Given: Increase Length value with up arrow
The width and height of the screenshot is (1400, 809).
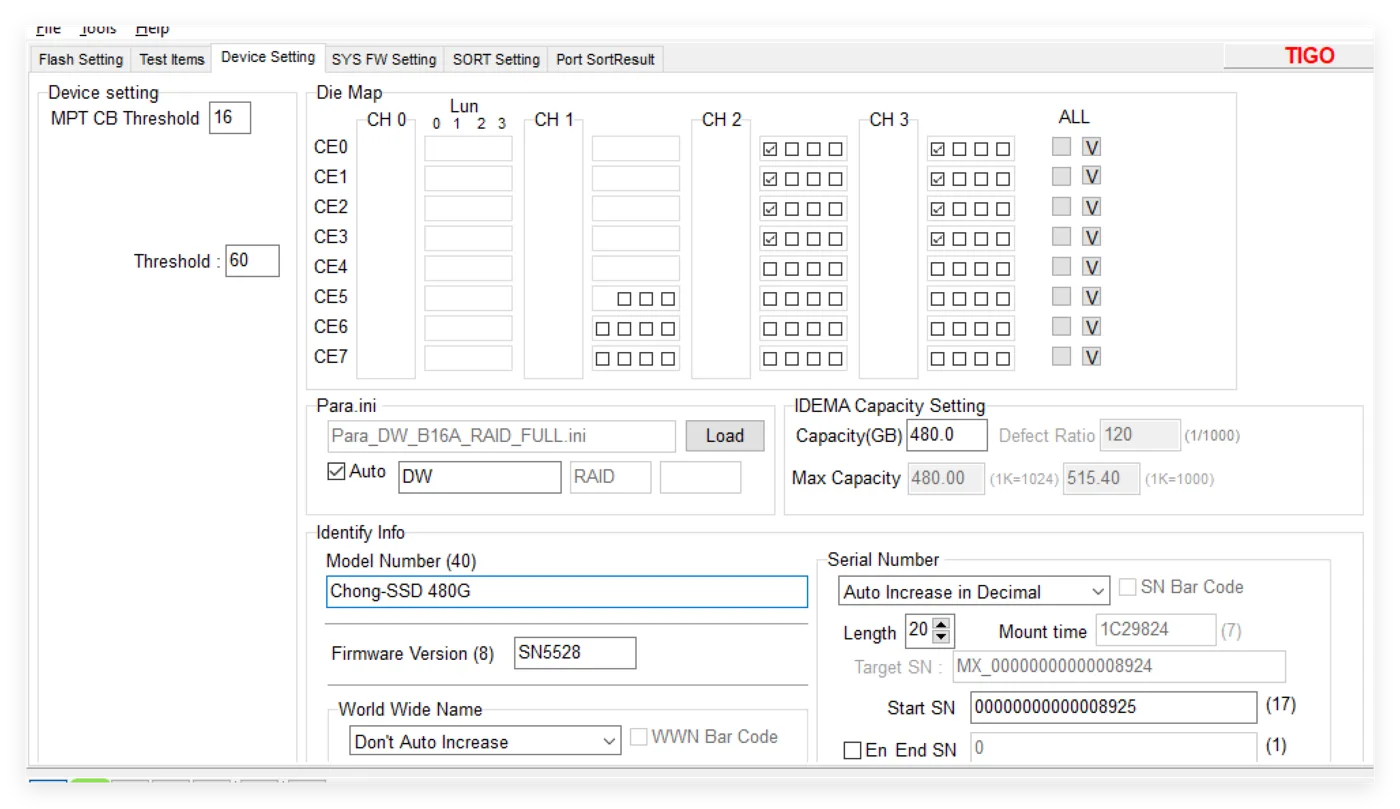Looking at the screenshot, I should point(942,624).
